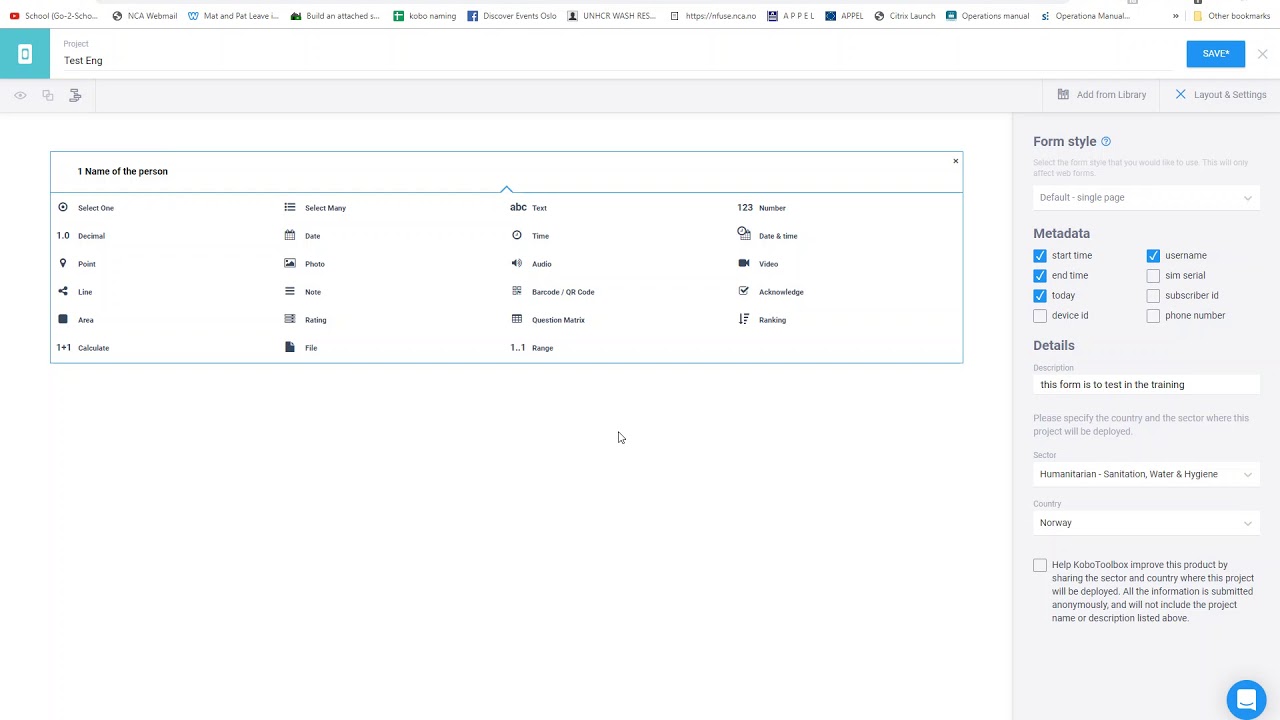This screenshot has height=720, width=1280.
Task: Open the Form style dropdown
Action: [1146, 198]
